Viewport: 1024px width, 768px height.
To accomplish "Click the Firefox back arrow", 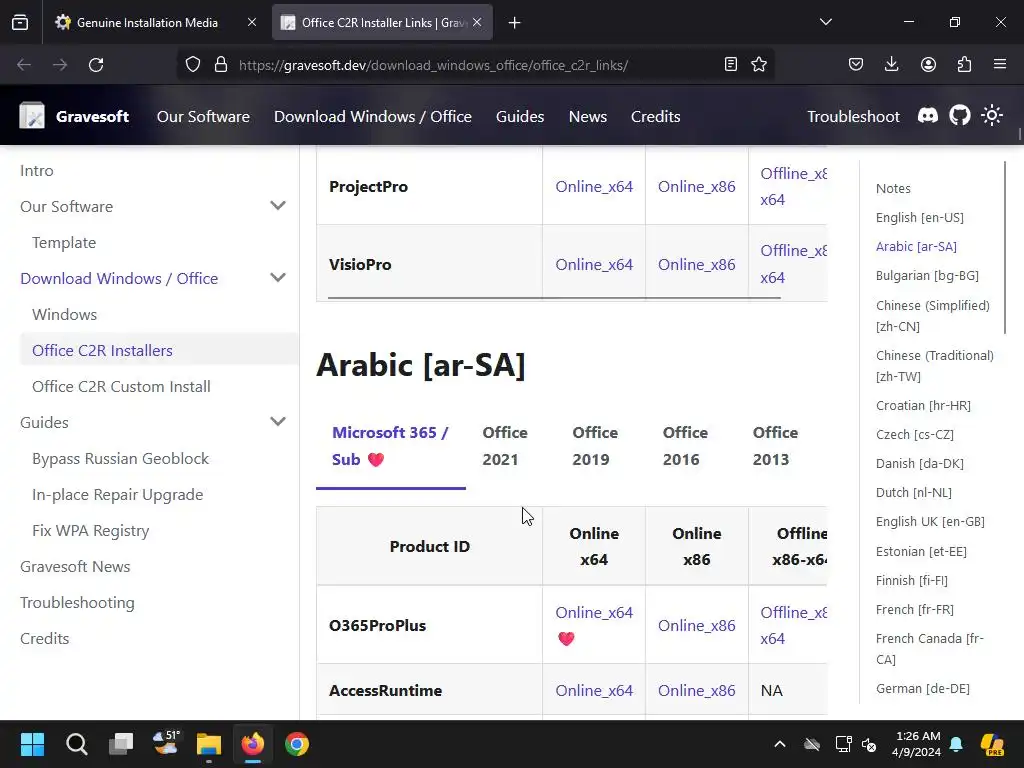I will coord(24,65).
